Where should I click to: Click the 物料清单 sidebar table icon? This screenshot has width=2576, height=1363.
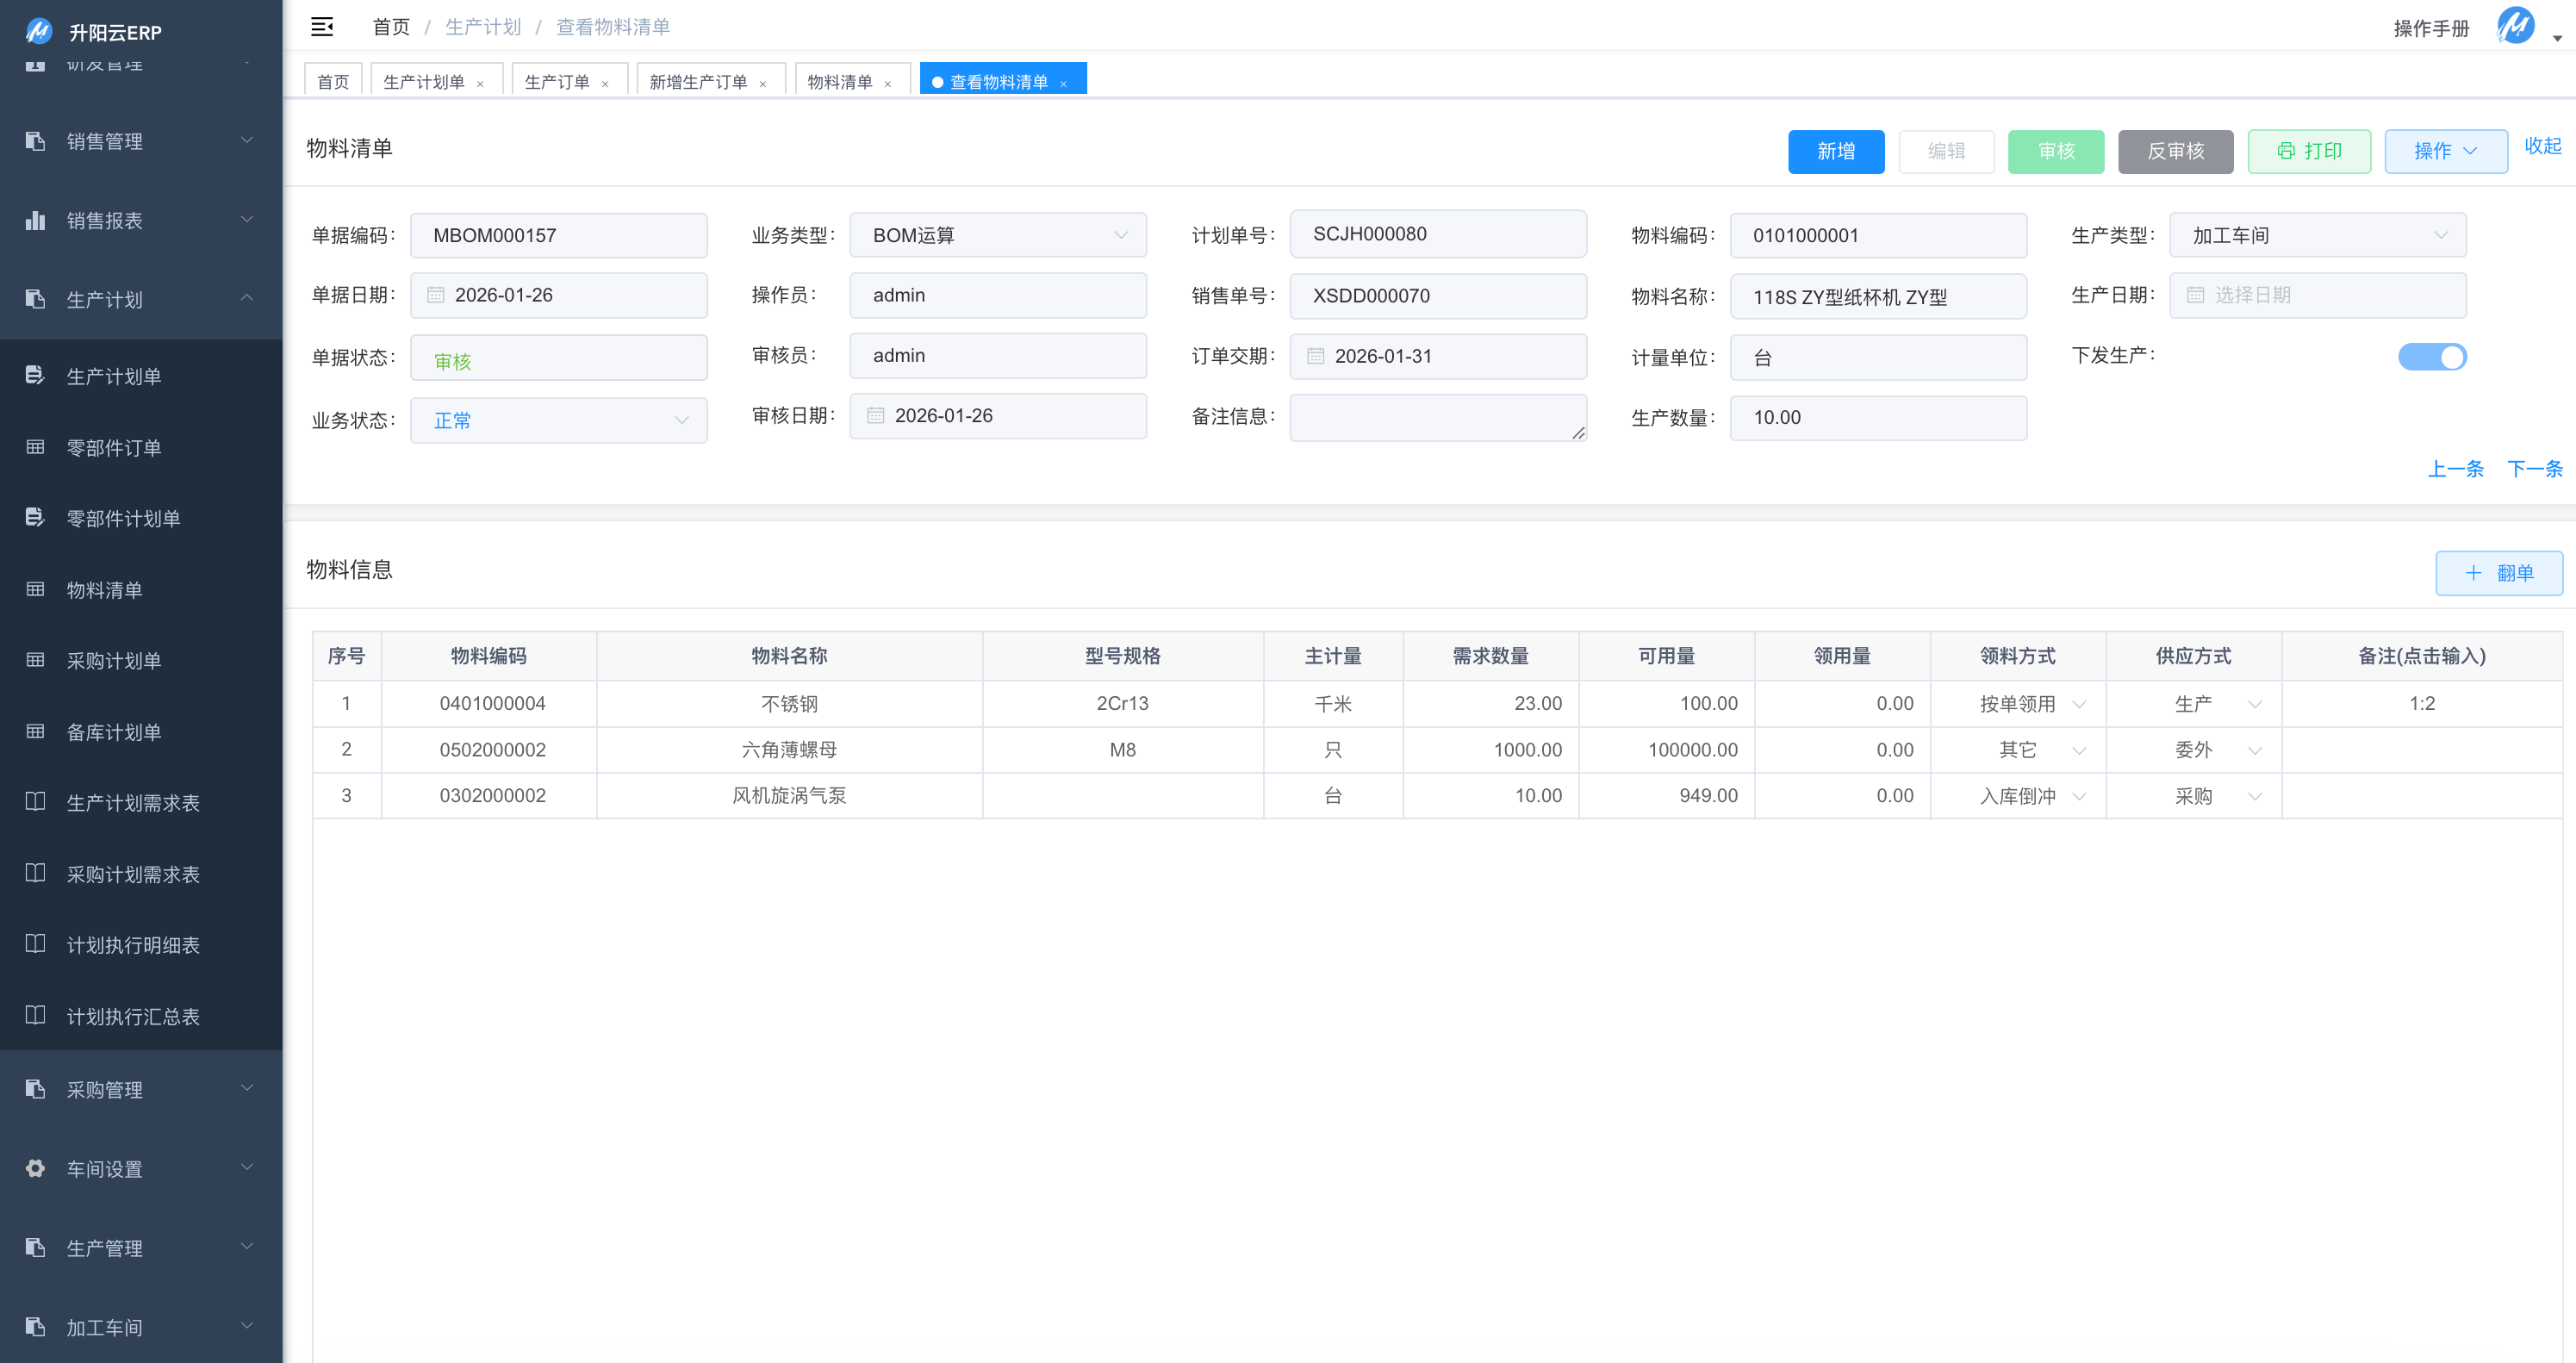(x=35, y=589)
